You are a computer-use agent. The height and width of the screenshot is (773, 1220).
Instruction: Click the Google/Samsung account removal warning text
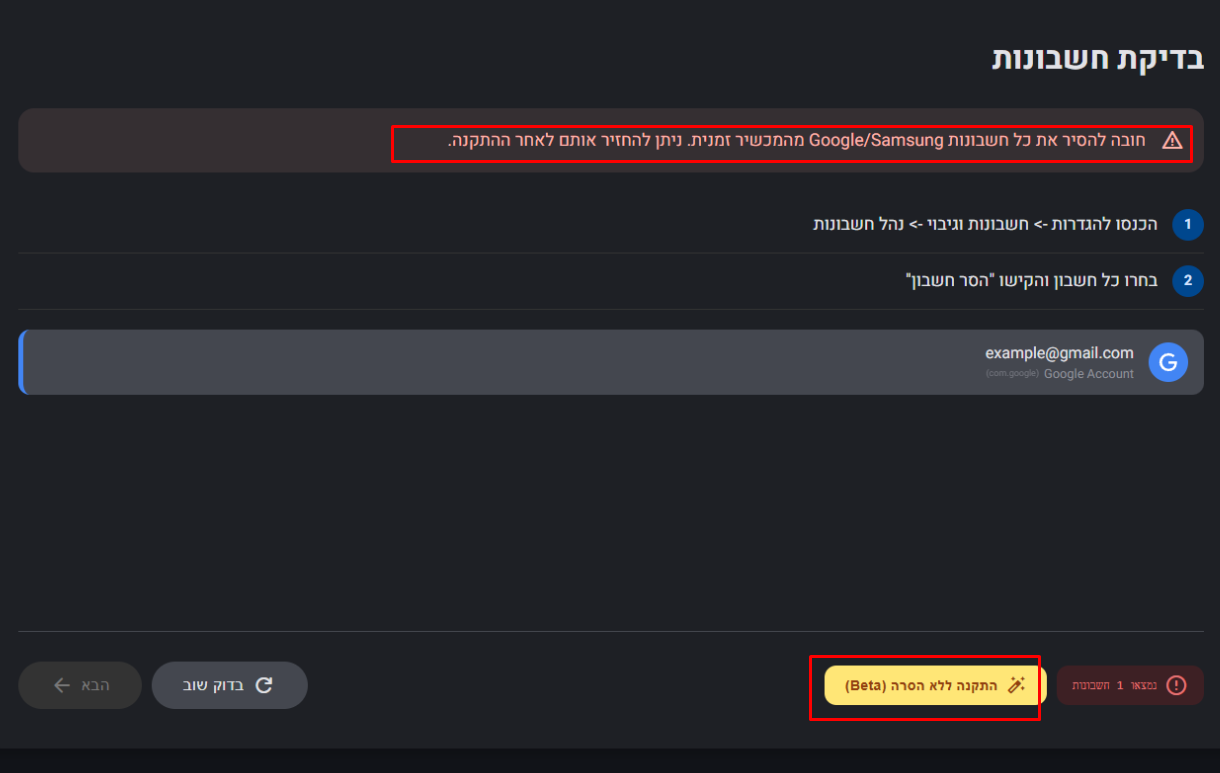(x=802, y=140)
